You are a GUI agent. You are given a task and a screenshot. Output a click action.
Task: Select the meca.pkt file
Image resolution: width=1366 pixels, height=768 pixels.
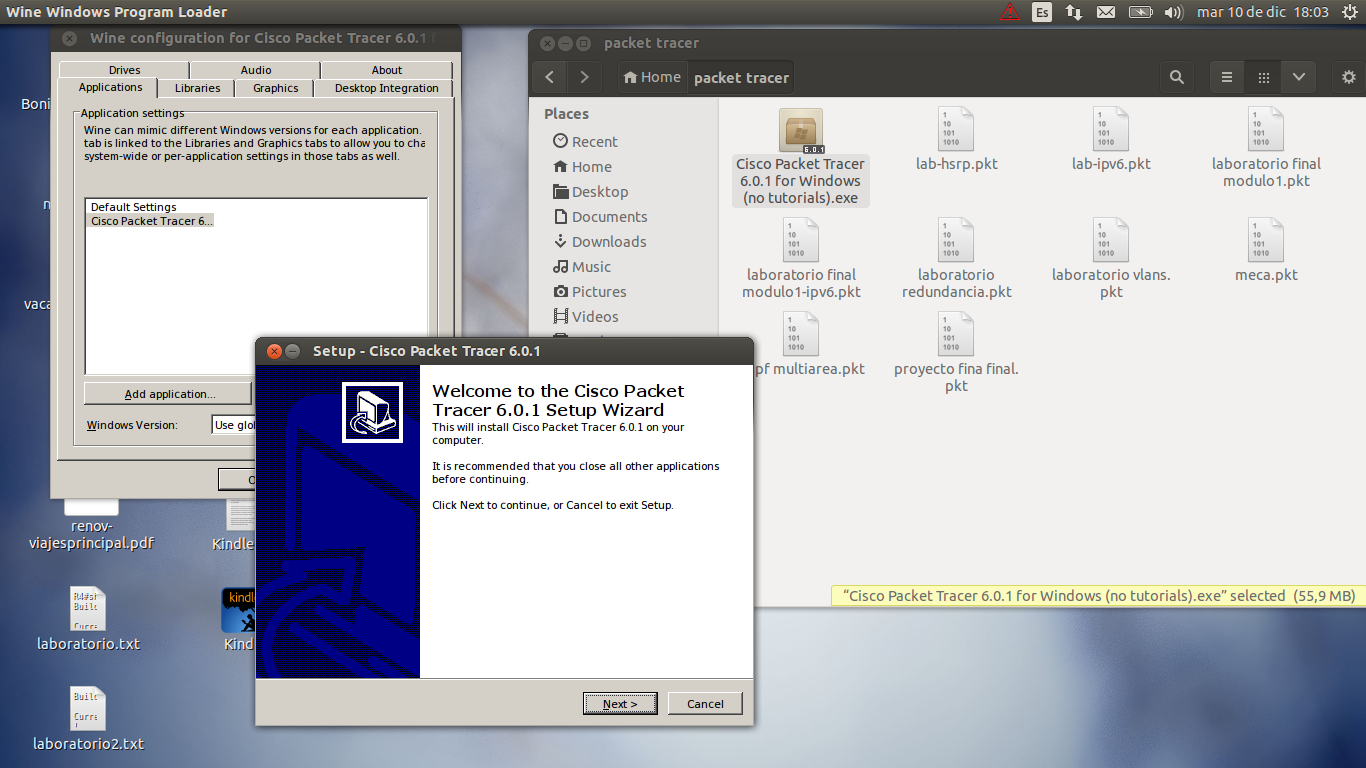(1264, 240)
